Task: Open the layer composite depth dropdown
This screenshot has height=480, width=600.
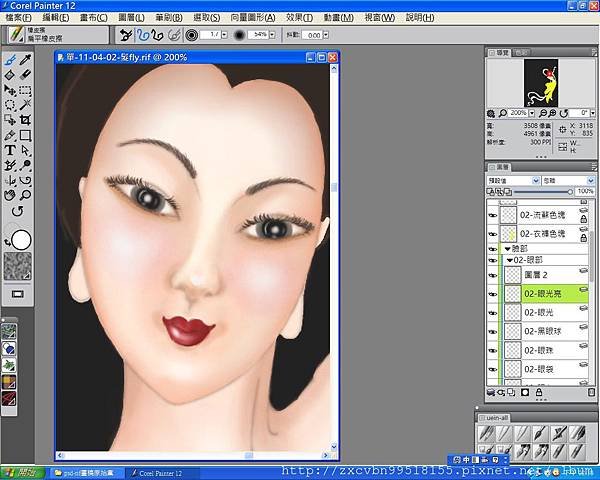Action: pyautogui.click(x=569, y=180)
